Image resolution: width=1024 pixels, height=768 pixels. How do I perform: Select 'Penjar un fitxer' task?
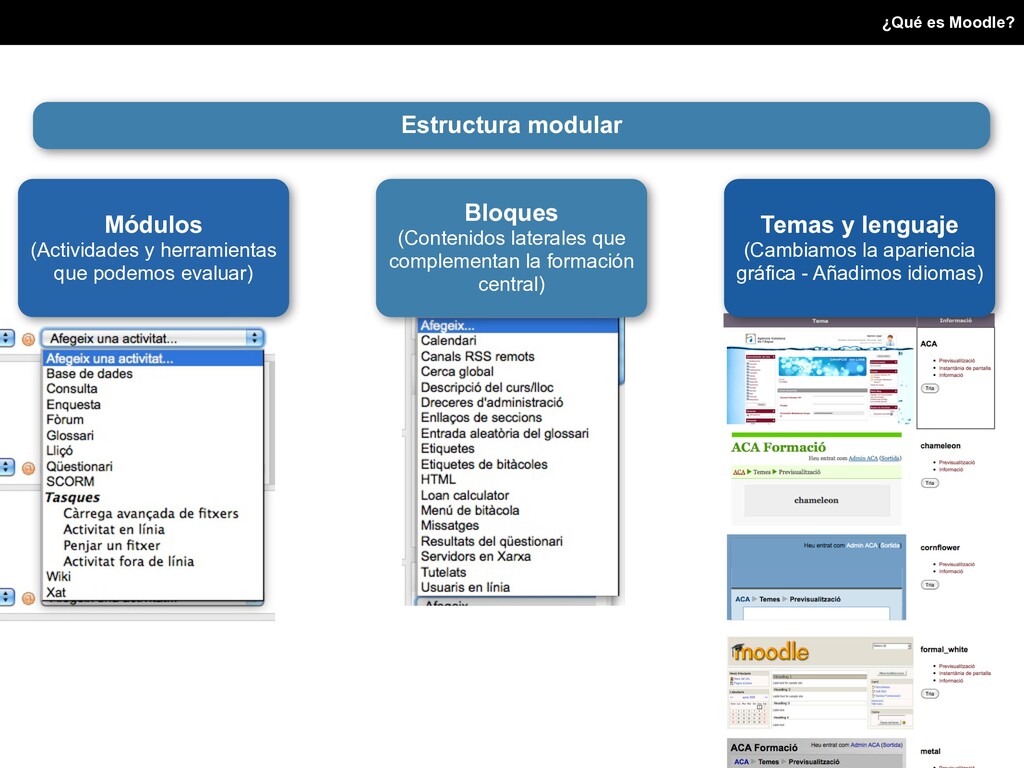(112, 545)
